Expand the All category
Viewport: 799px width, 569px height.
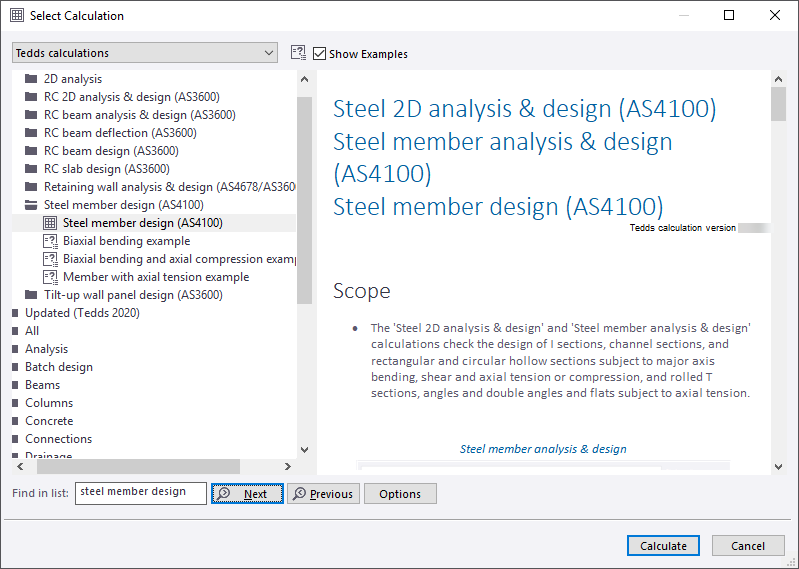(x=15, y=331)
